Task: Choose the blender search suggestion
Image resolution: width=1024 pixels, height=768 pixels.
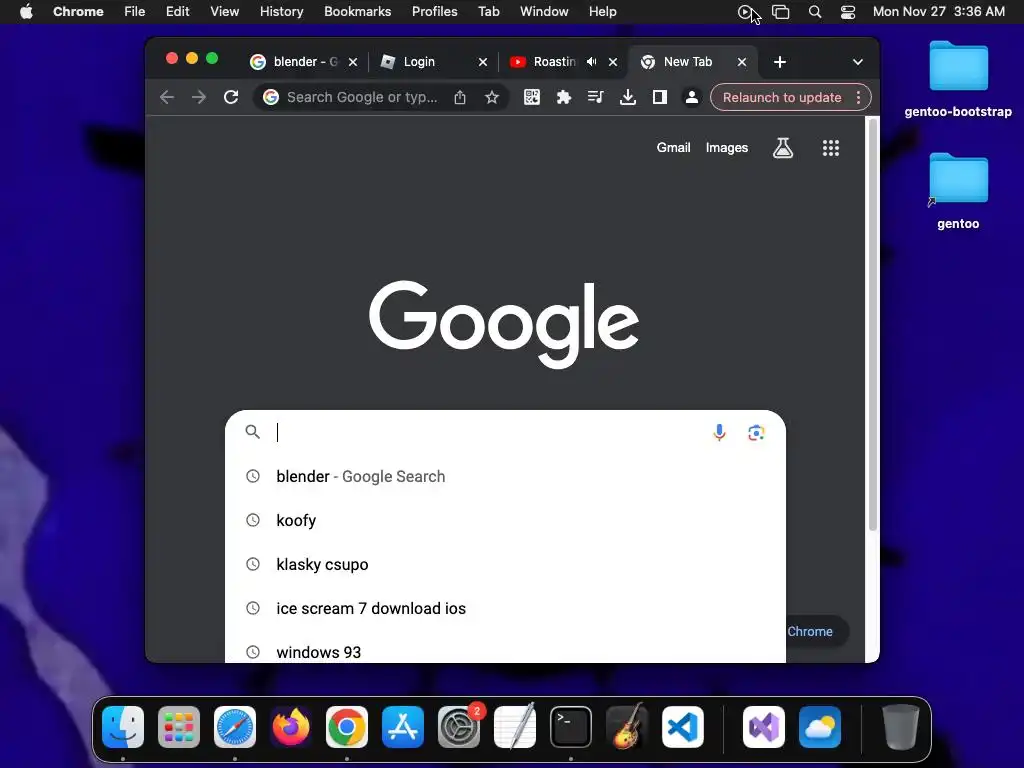Action: coord(505,476)
